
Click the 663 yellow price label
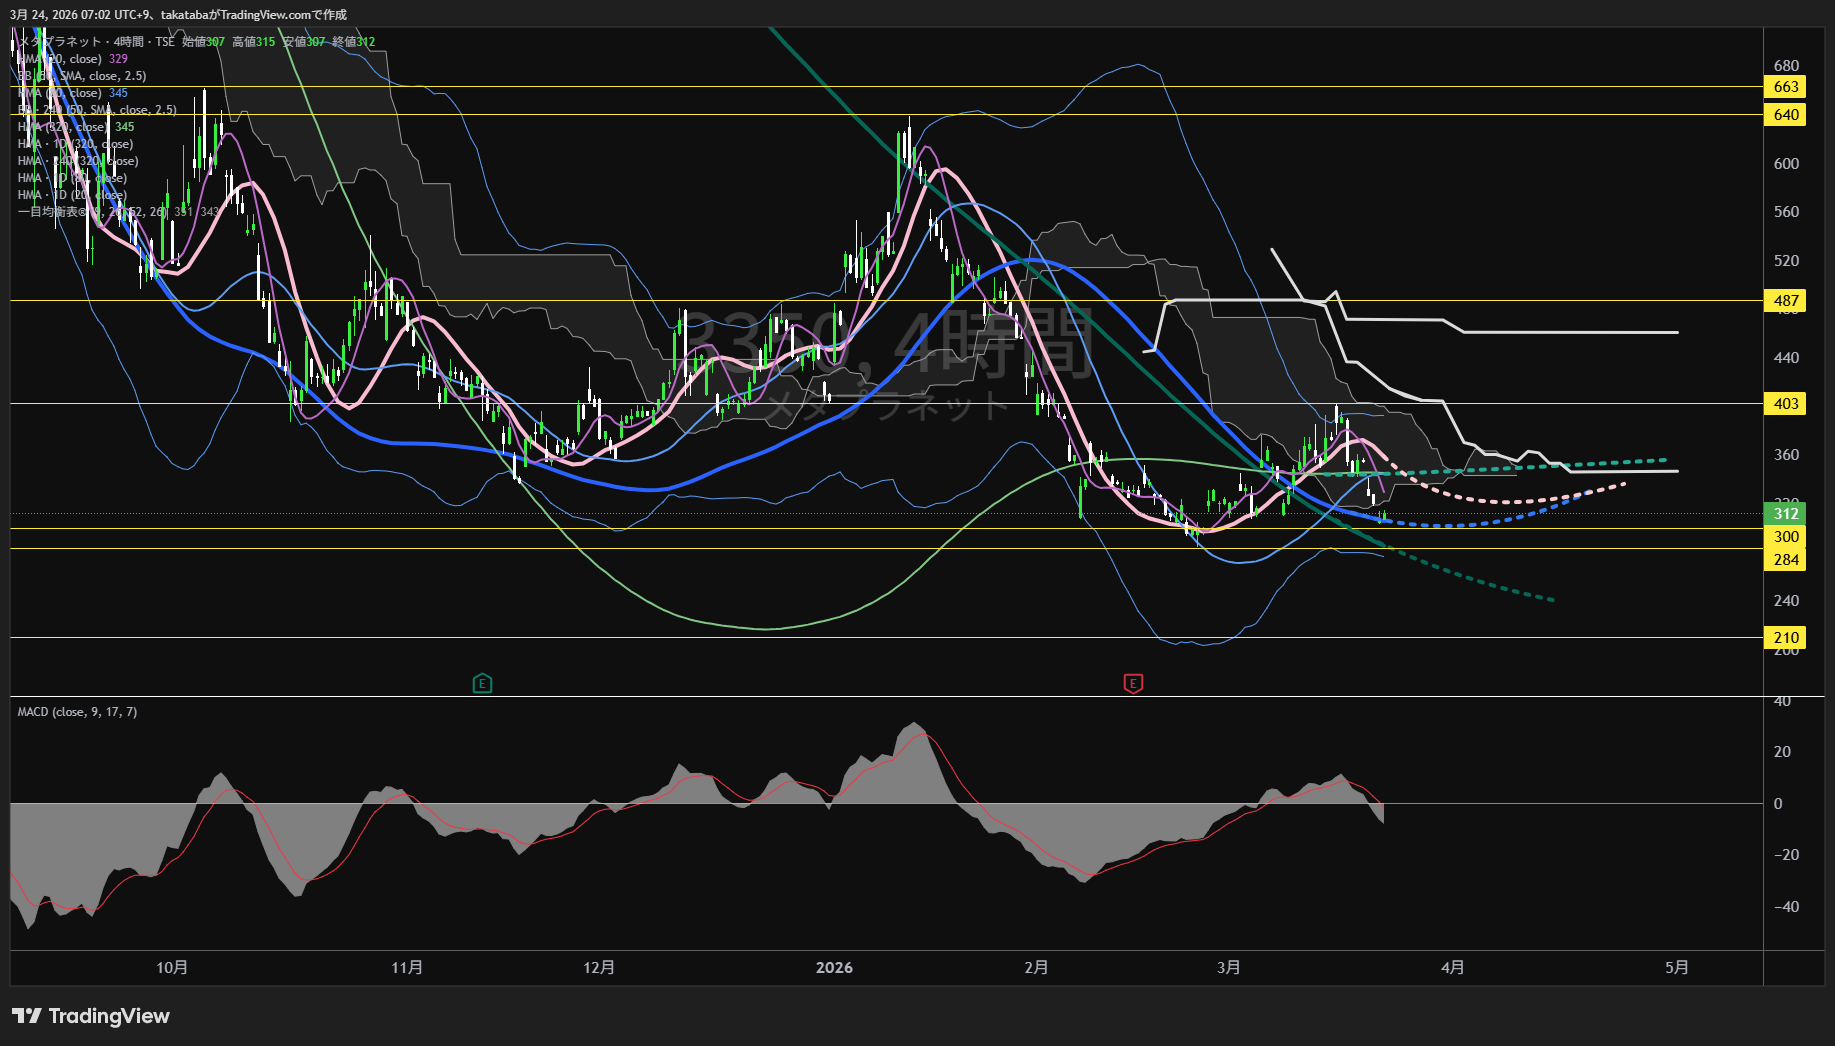coord(1785,87)
